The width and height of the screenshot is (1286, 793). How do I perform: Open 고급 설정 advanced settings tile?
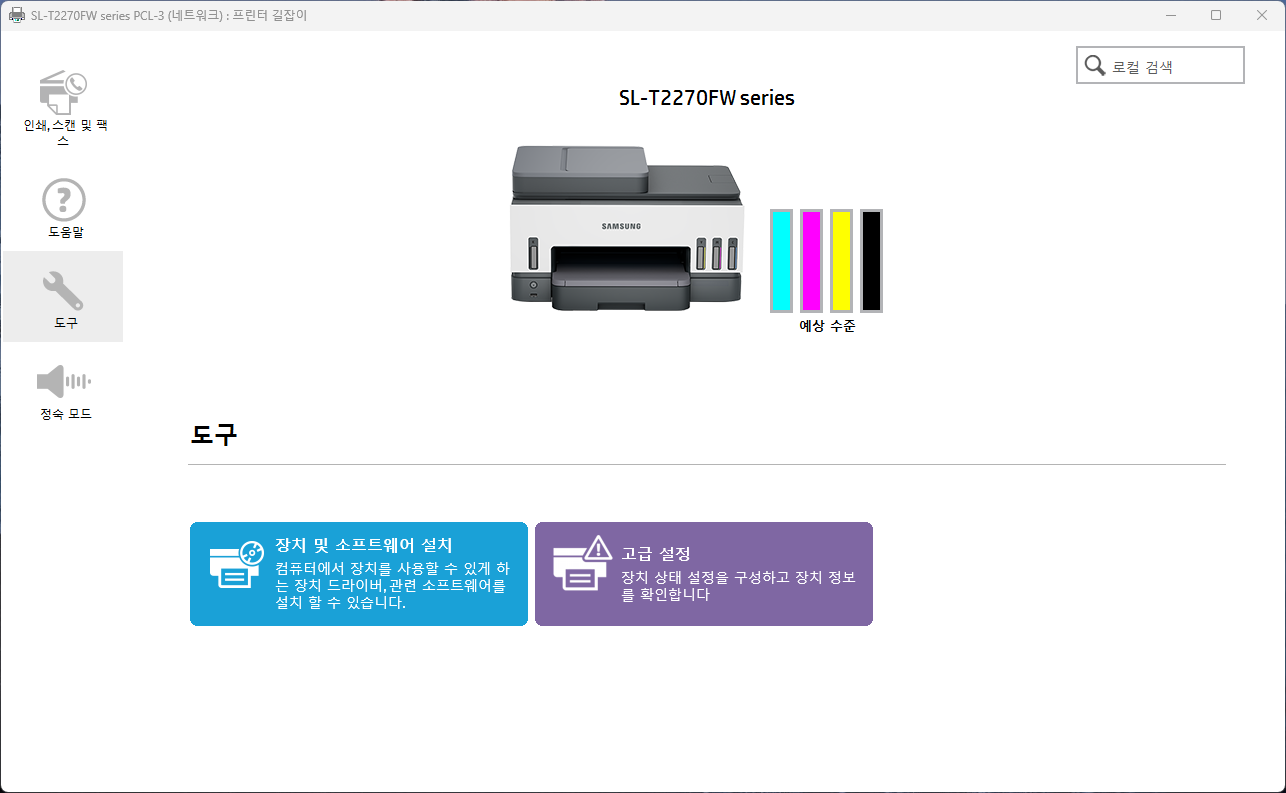tap(704, 574)
